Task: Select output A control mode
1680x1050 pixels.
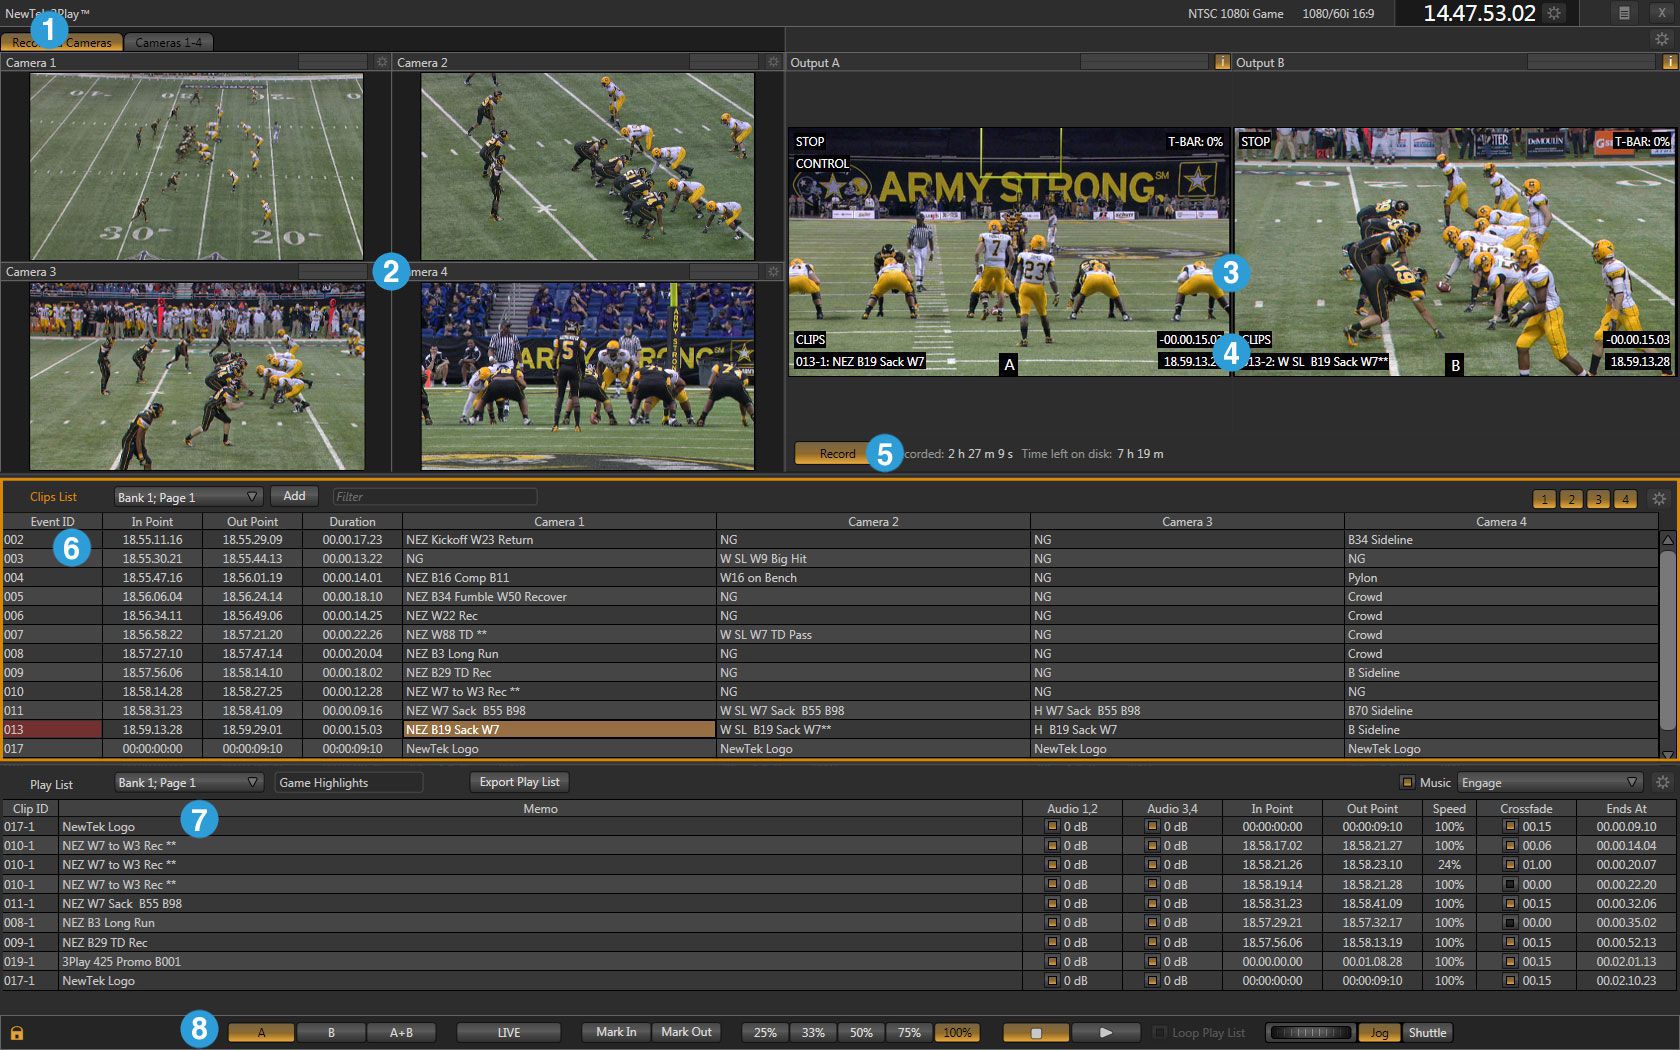Action: 262,1033
